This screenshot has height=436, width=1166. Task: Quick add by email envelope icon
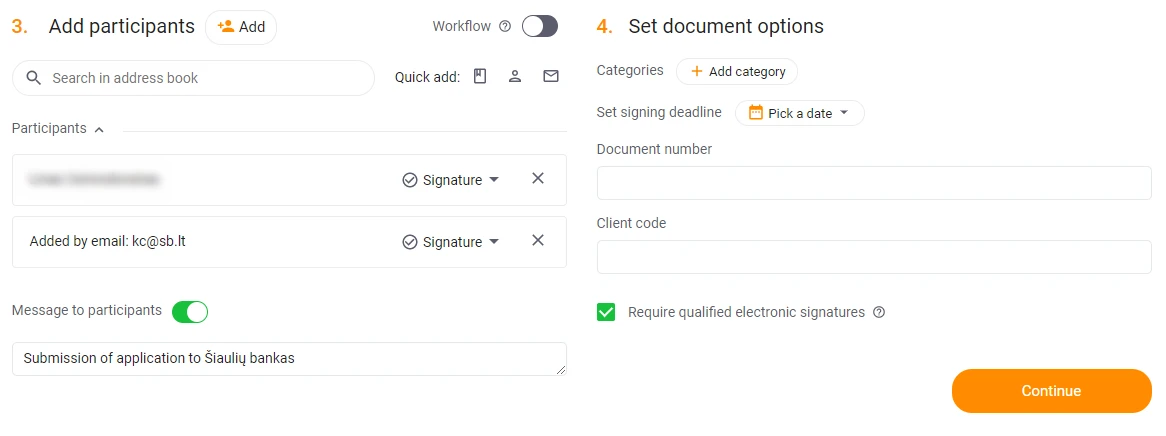click(x=550, y=76)
